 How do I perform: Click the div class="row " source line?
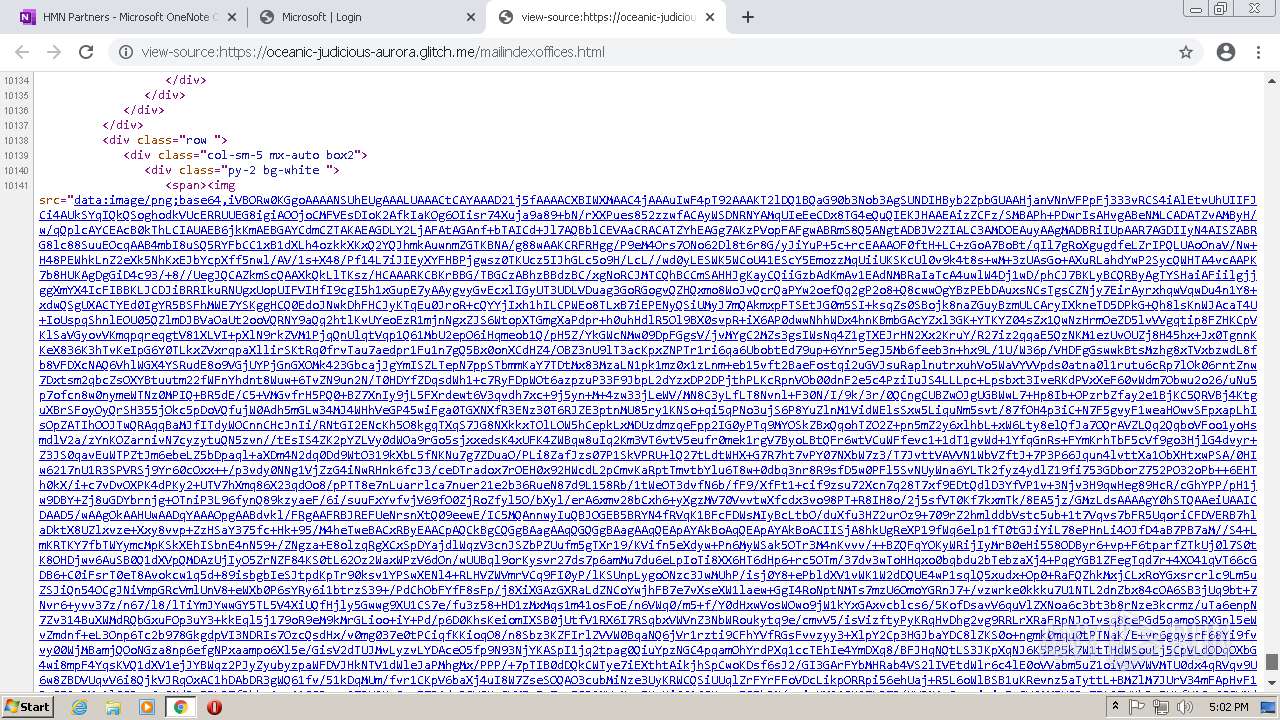(x=165, y=140)
